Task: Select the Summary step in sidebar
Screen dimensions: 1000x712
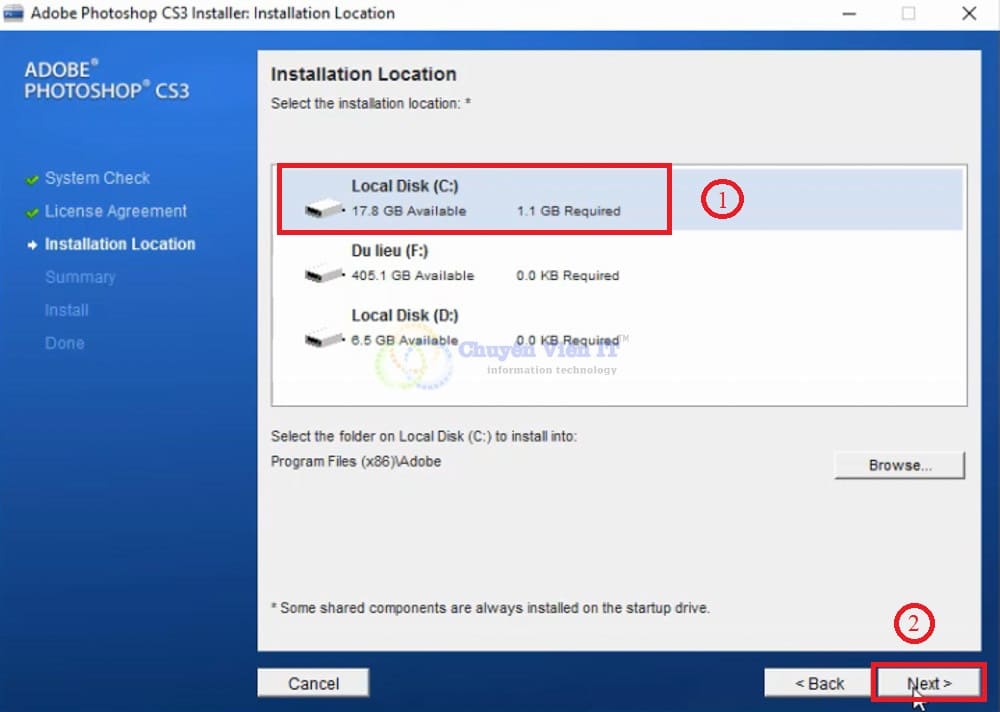Action: (x=80, y=277)
